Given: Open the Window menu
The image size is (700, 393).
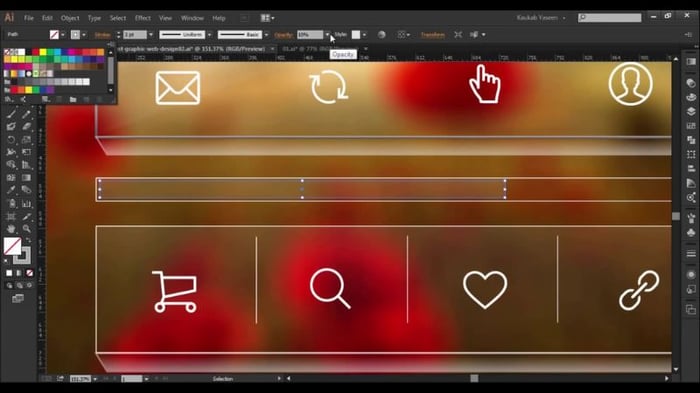Looking at the screenshot, I should [192, 18].
